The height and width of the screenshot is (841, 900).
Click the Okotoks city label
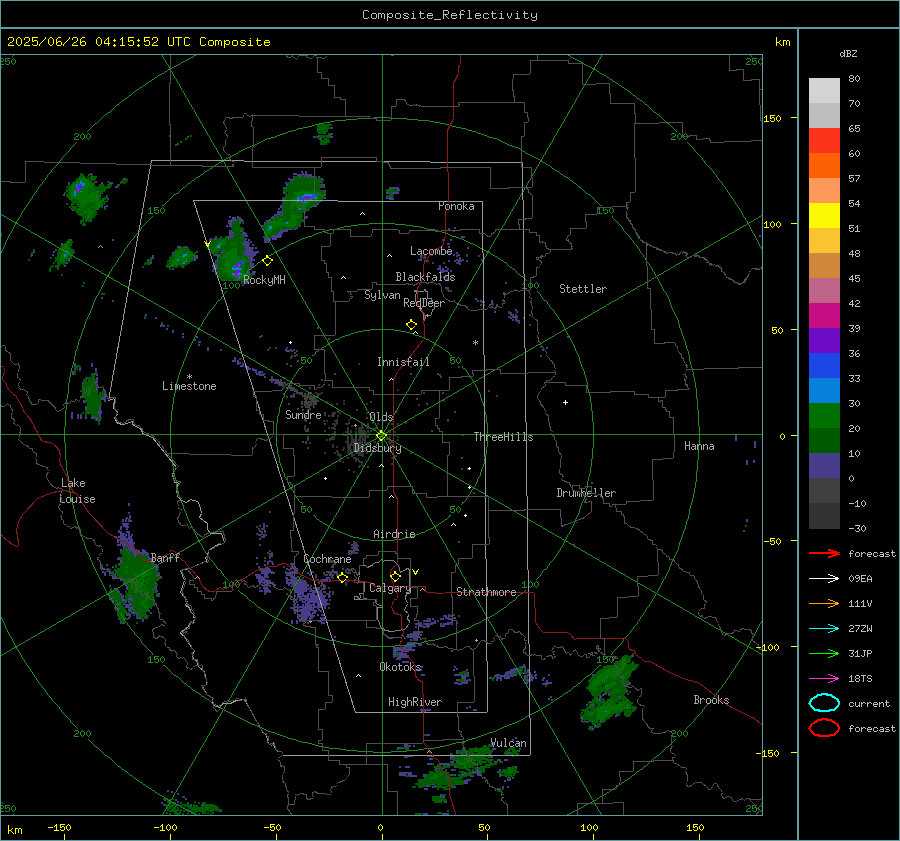401,667
